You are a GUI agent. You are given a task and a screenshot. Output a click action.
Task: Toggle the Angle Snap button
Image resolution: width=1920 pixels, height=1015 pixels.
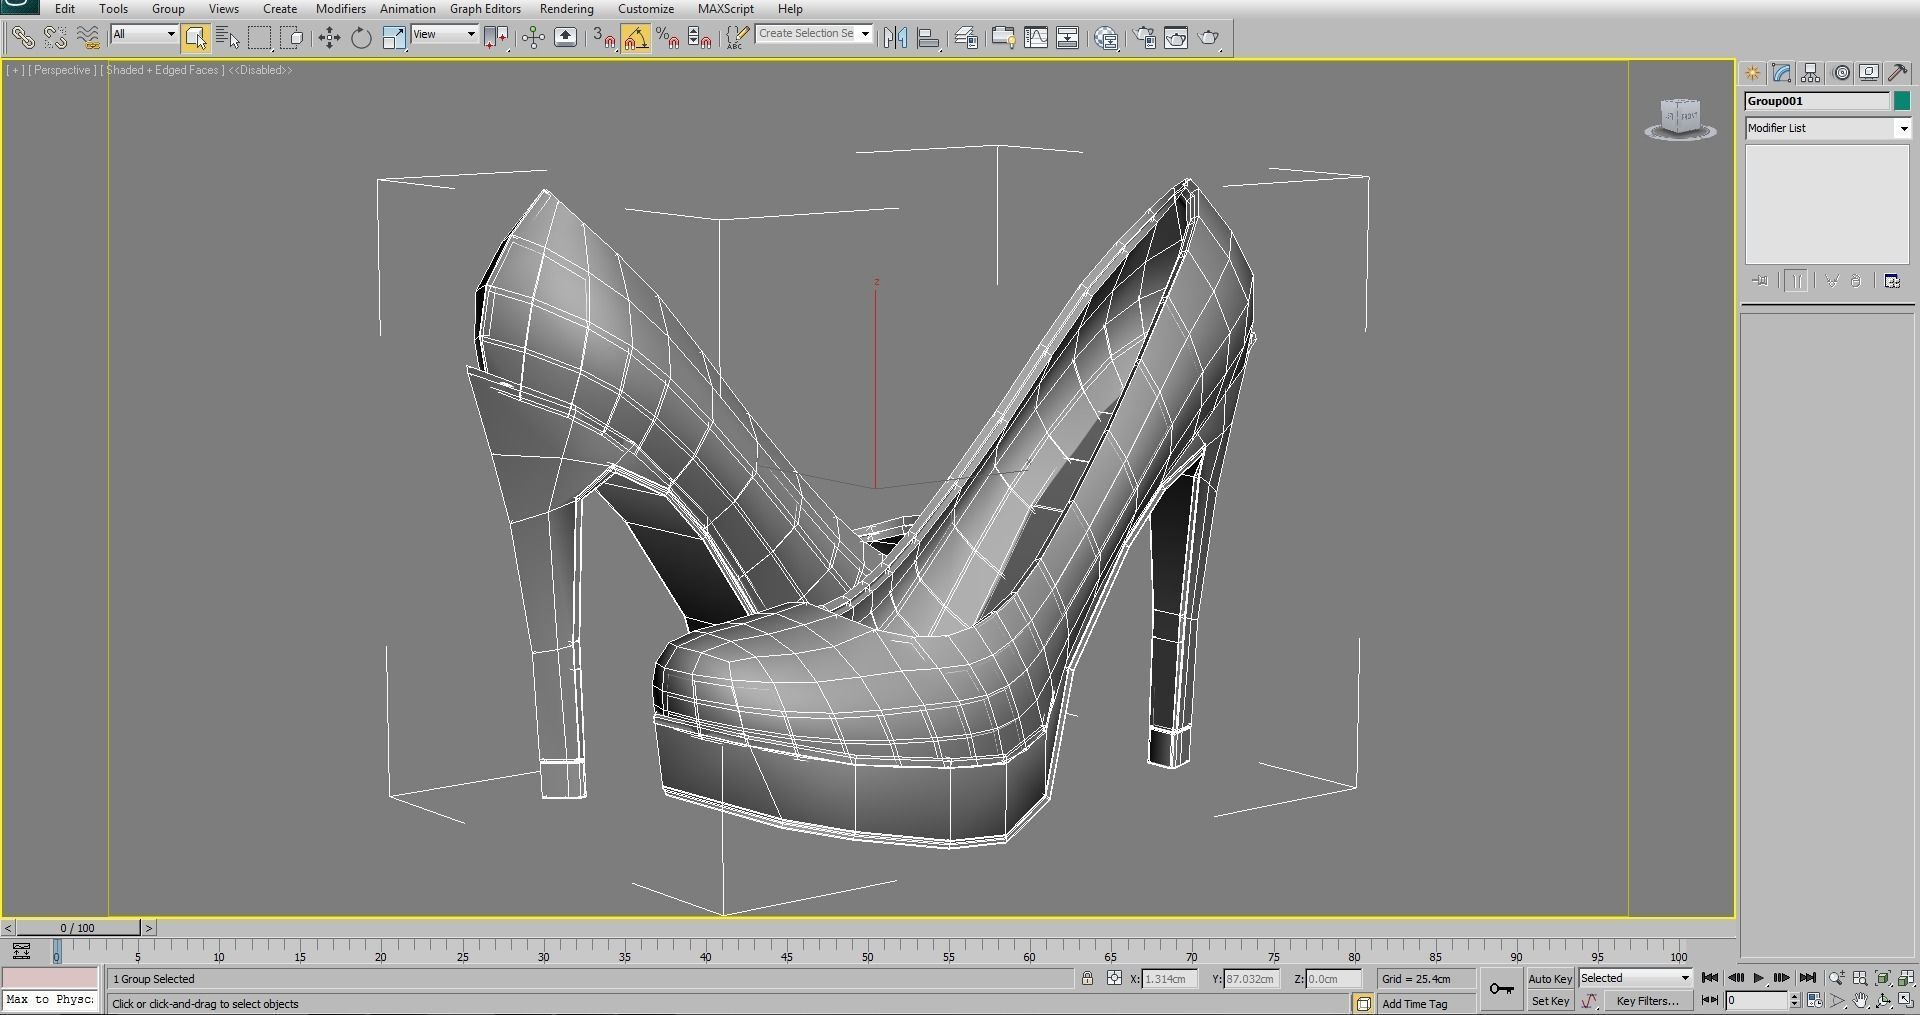click(x=636, y=38)
